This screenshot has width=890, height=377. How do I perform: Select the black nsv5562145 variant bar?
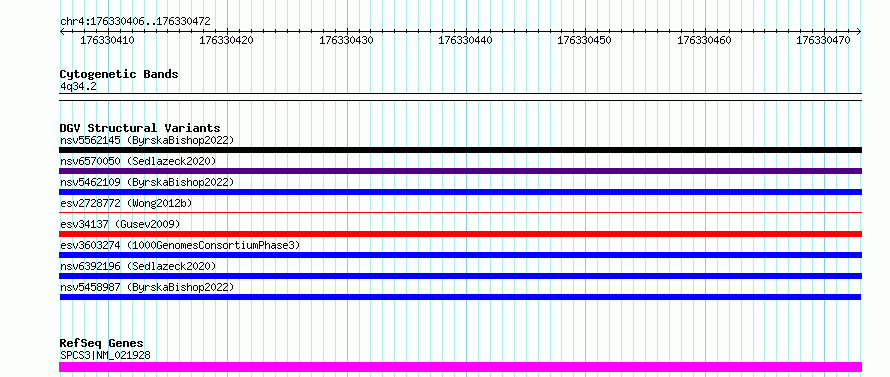(x=460, y=150)
